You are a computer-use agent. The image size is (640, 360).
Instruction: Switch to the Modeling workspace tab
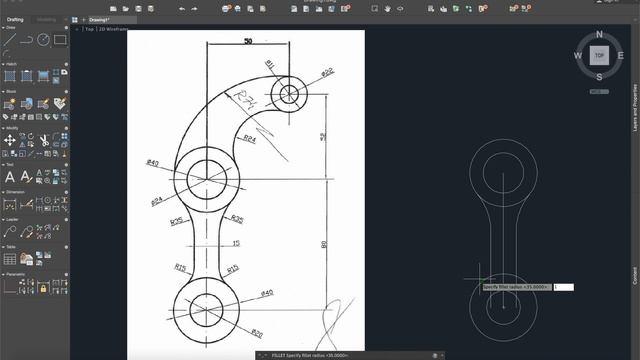[46, 20]
